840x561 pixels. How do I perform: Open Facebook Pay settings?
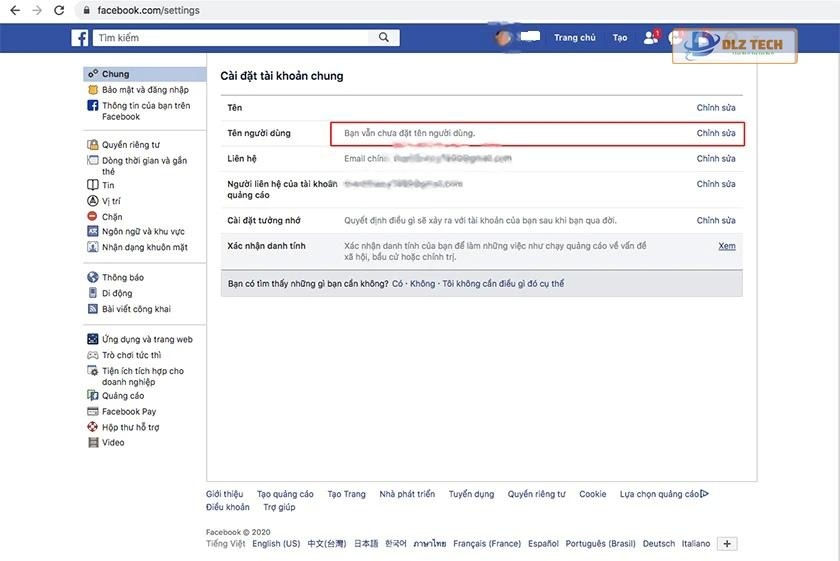click(129, 412)
